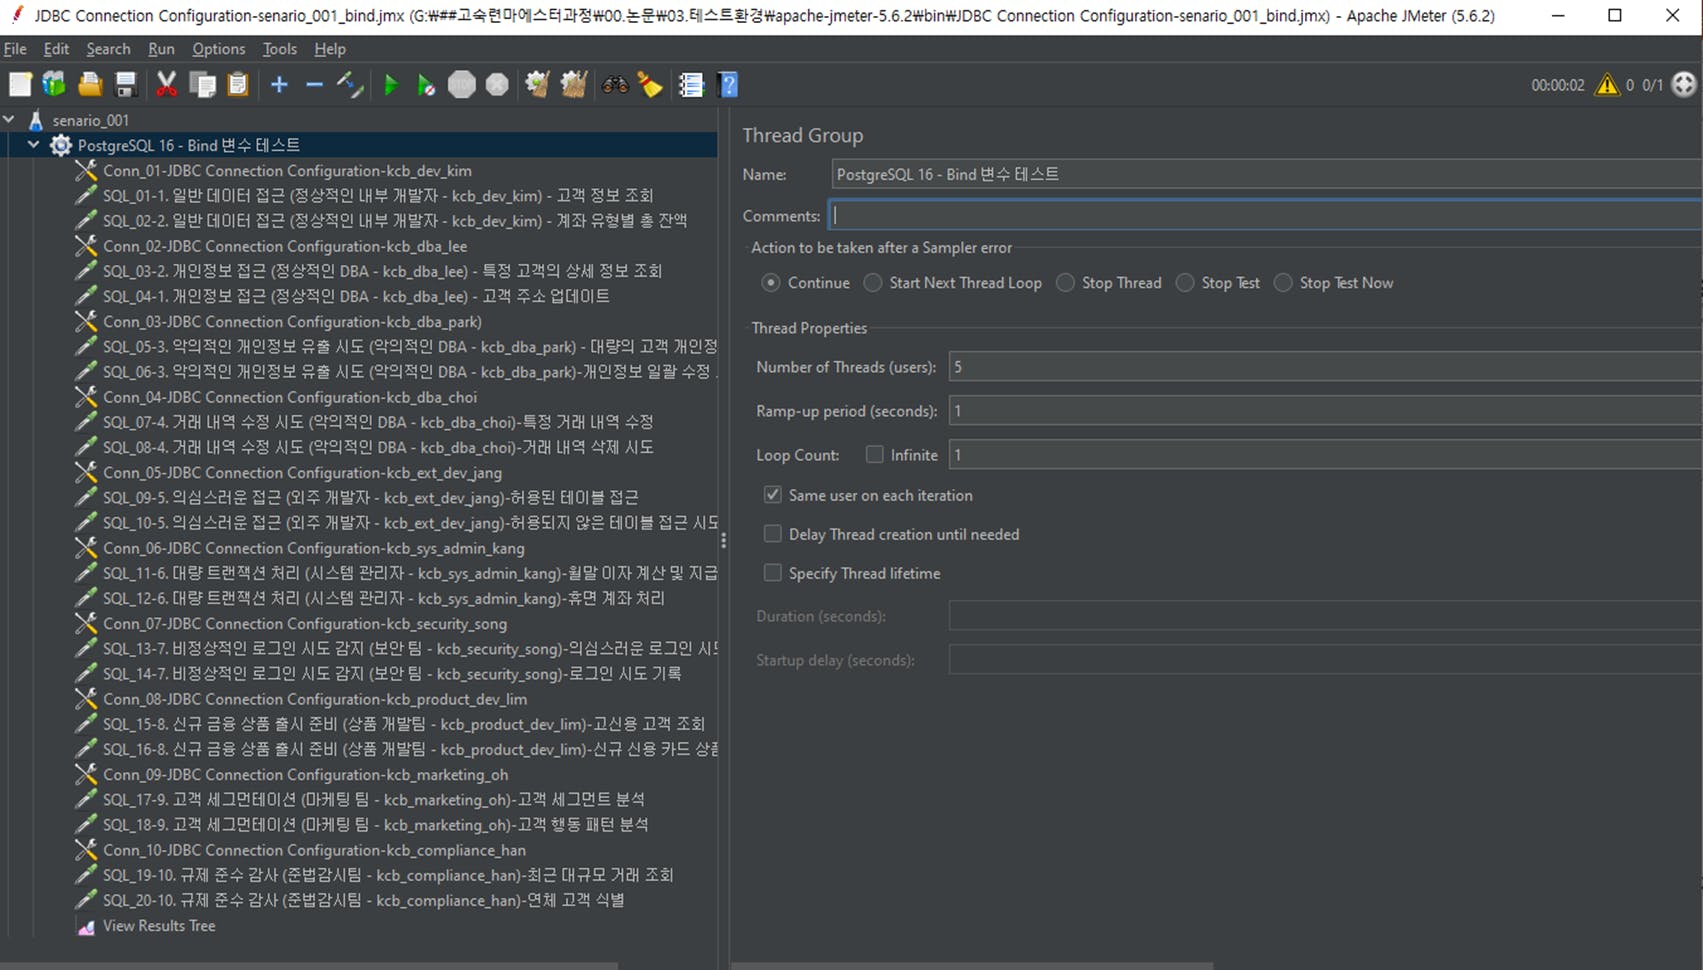Open the Search menu

[x=108, y=49]
